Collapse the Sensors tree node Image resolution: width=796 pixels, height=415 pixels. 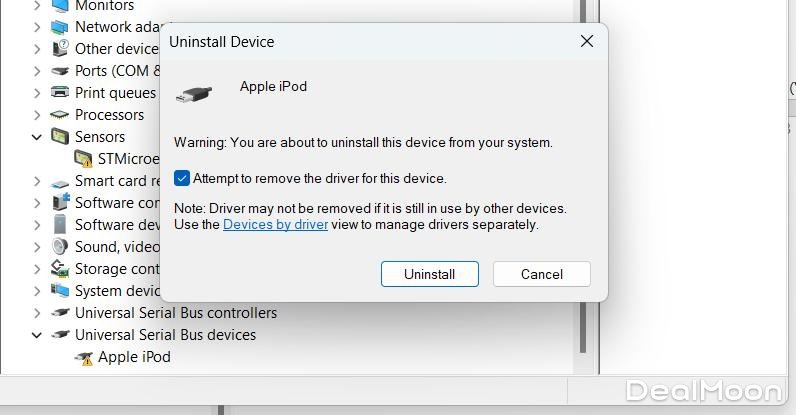[37, 137]
